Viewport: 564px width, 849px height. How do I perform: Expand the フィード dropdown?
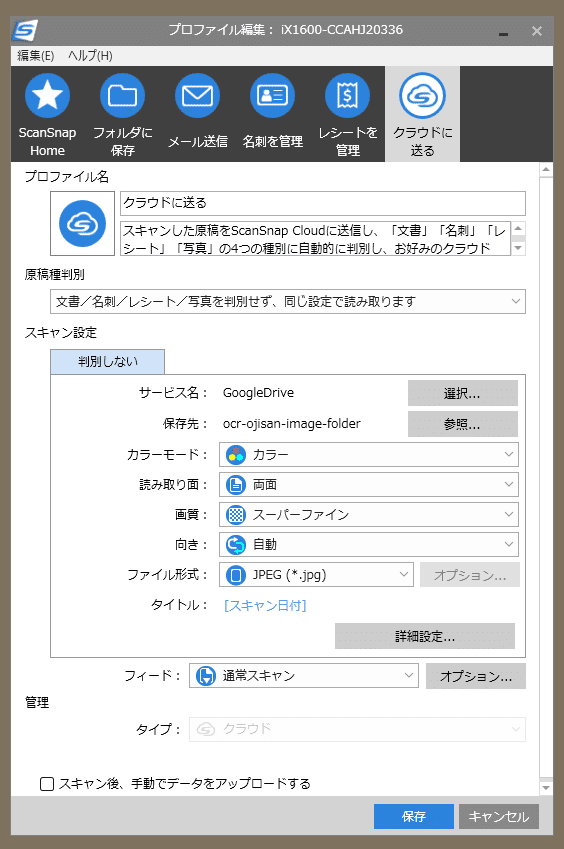[x=304, y=676]
